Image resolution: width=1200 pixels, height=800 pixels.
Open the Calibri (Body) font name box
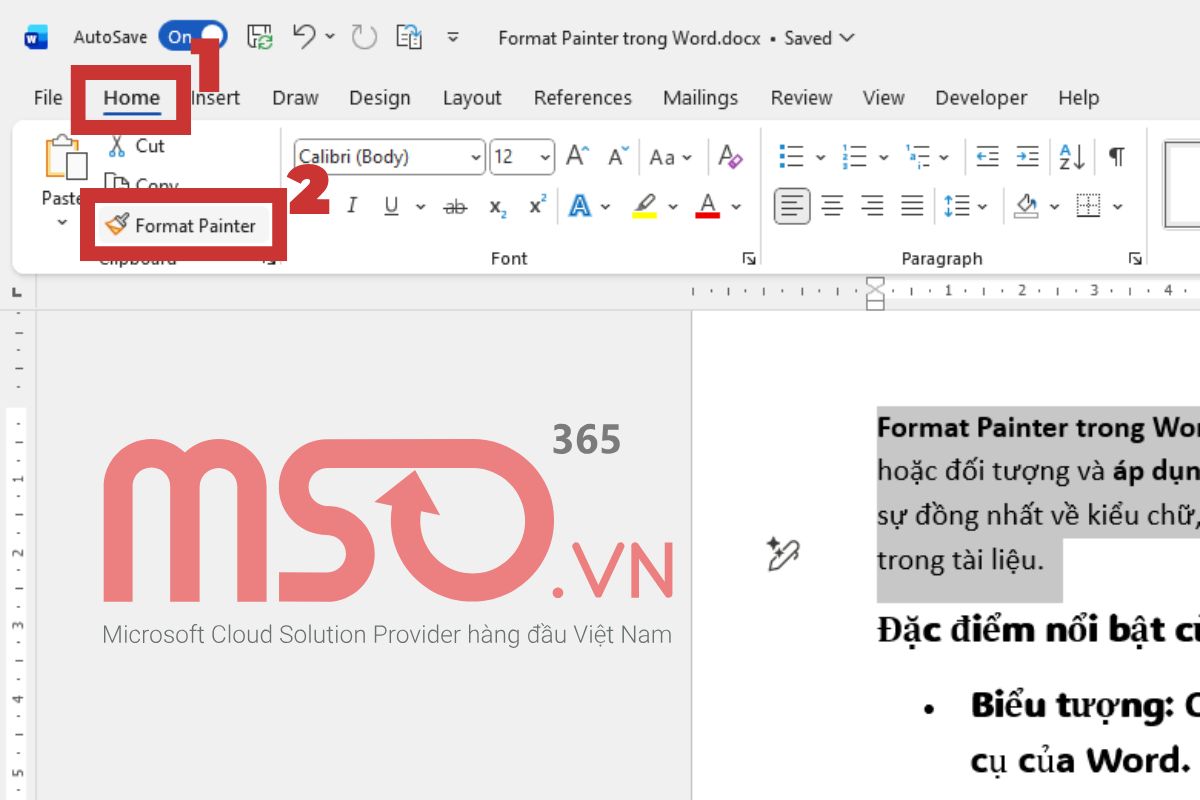pyautogui.click(x=389, y=157)
